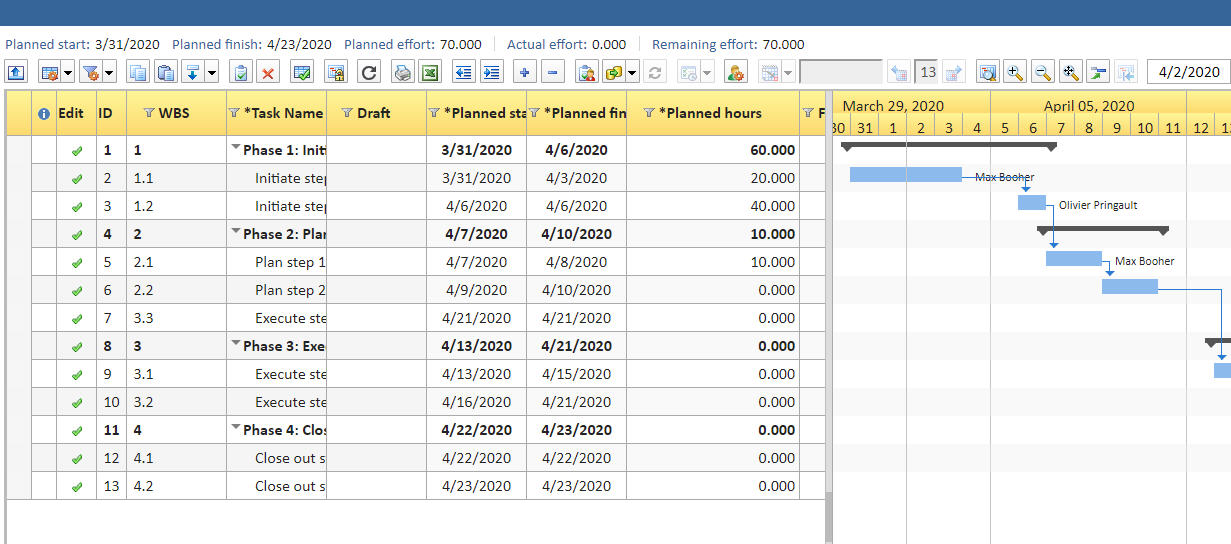Click the Export to Excel icon
Viewport: 1231px width, 544px height.
pyautogui.click(x=430, y=72)
